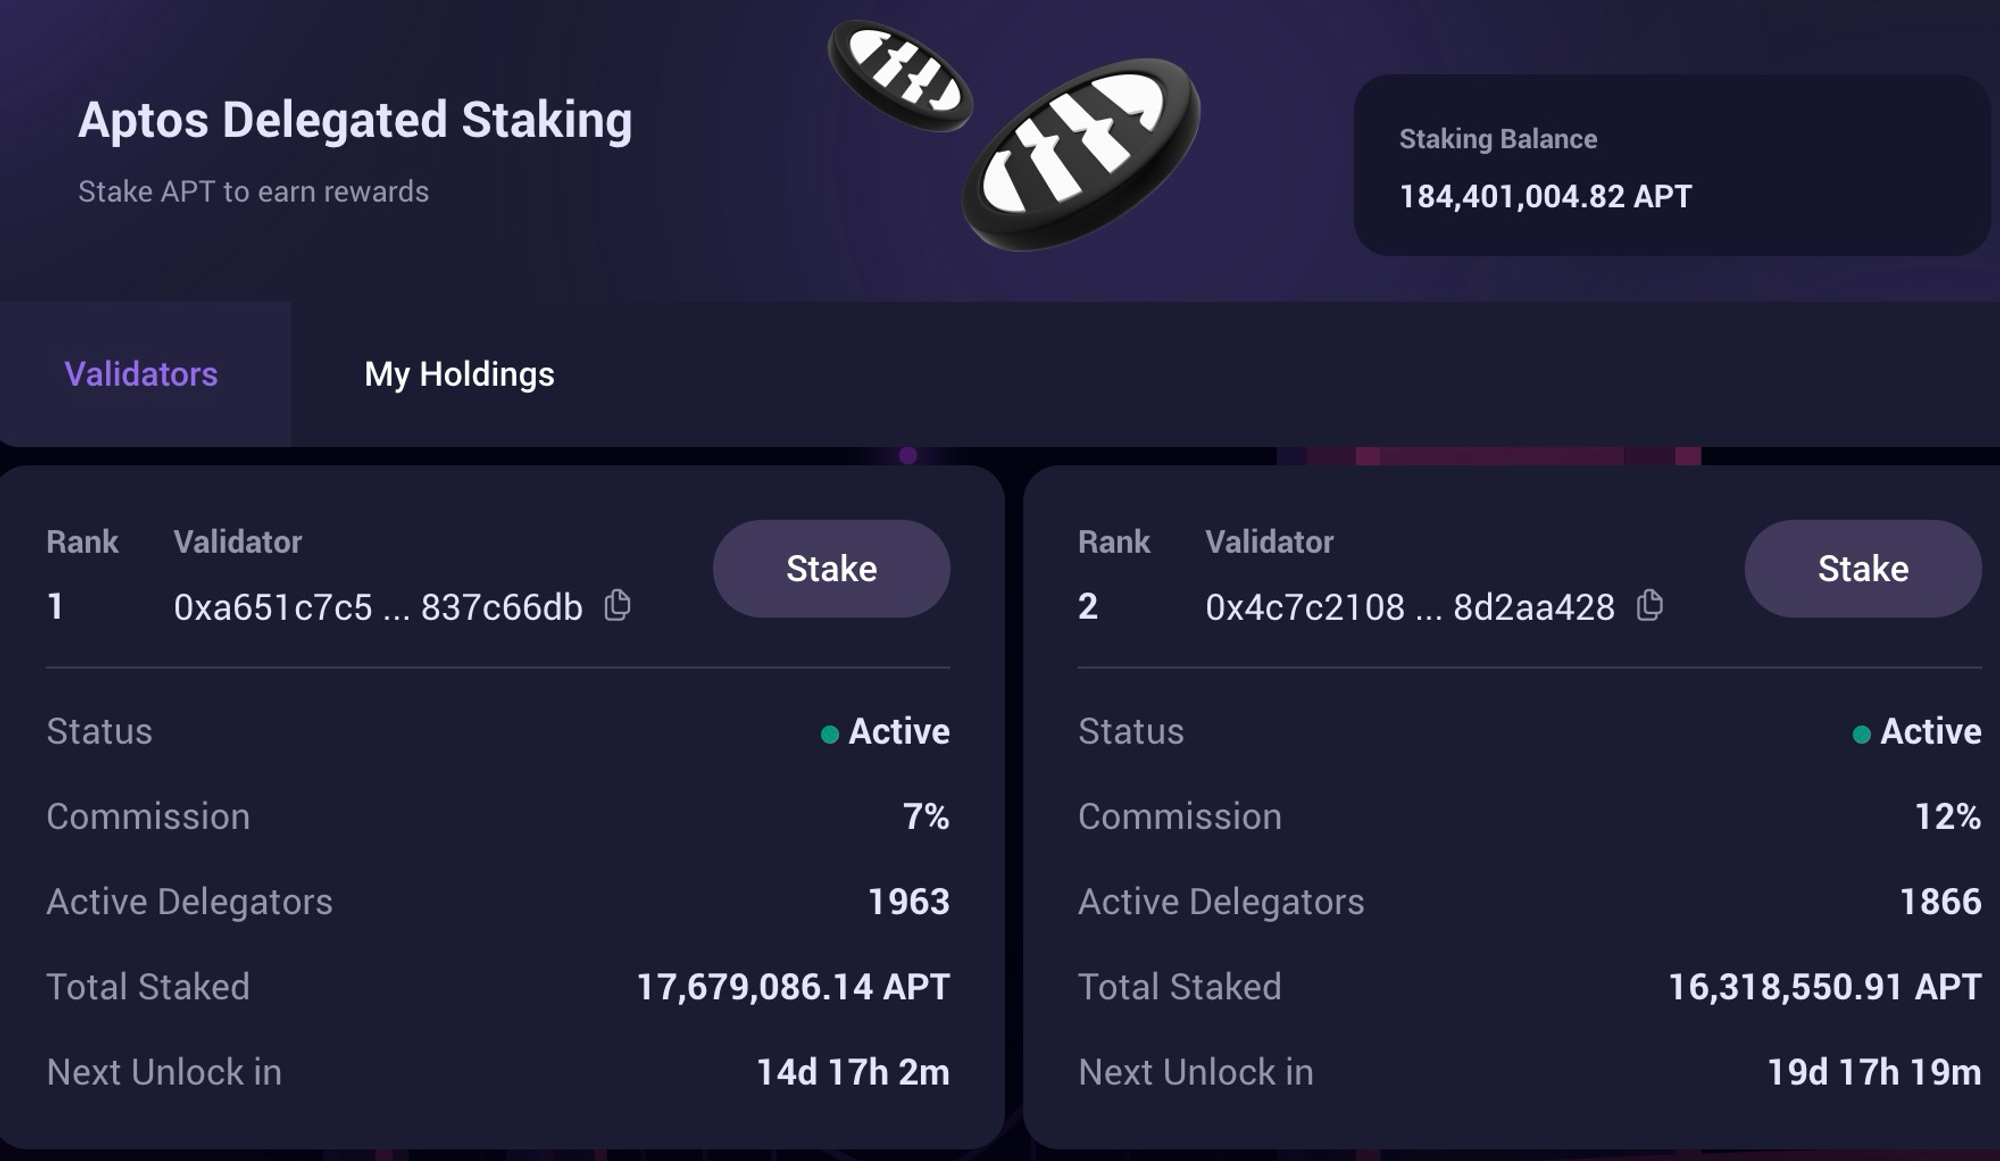Open the My Holdings tab
Viewport: 2000px width, 1161px height.
tap(459, 374)
